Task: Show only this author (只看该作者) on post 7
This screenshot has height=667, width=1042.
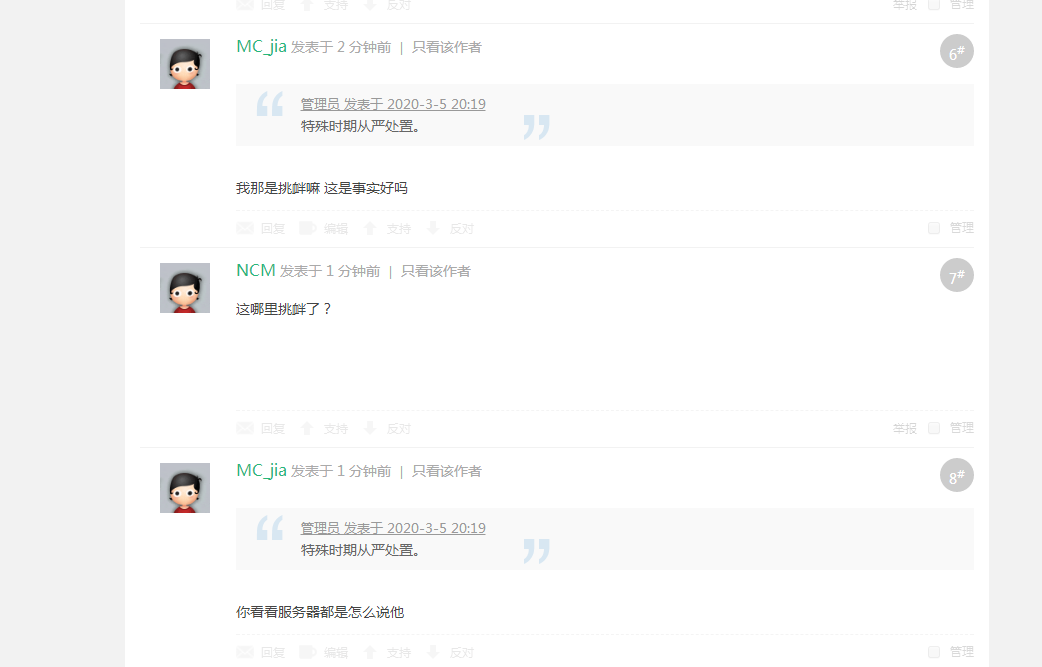Action: coord(435,271)
